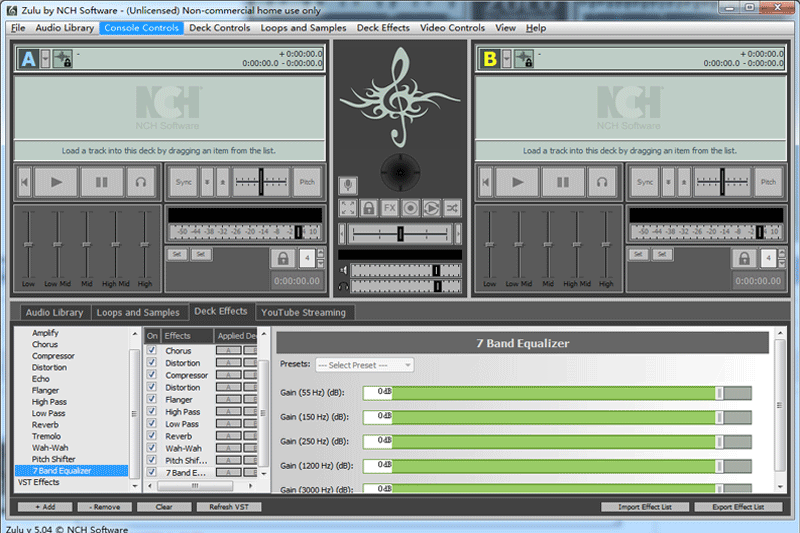Uncheck the Chorus effect checkbox

click(152, 350)
